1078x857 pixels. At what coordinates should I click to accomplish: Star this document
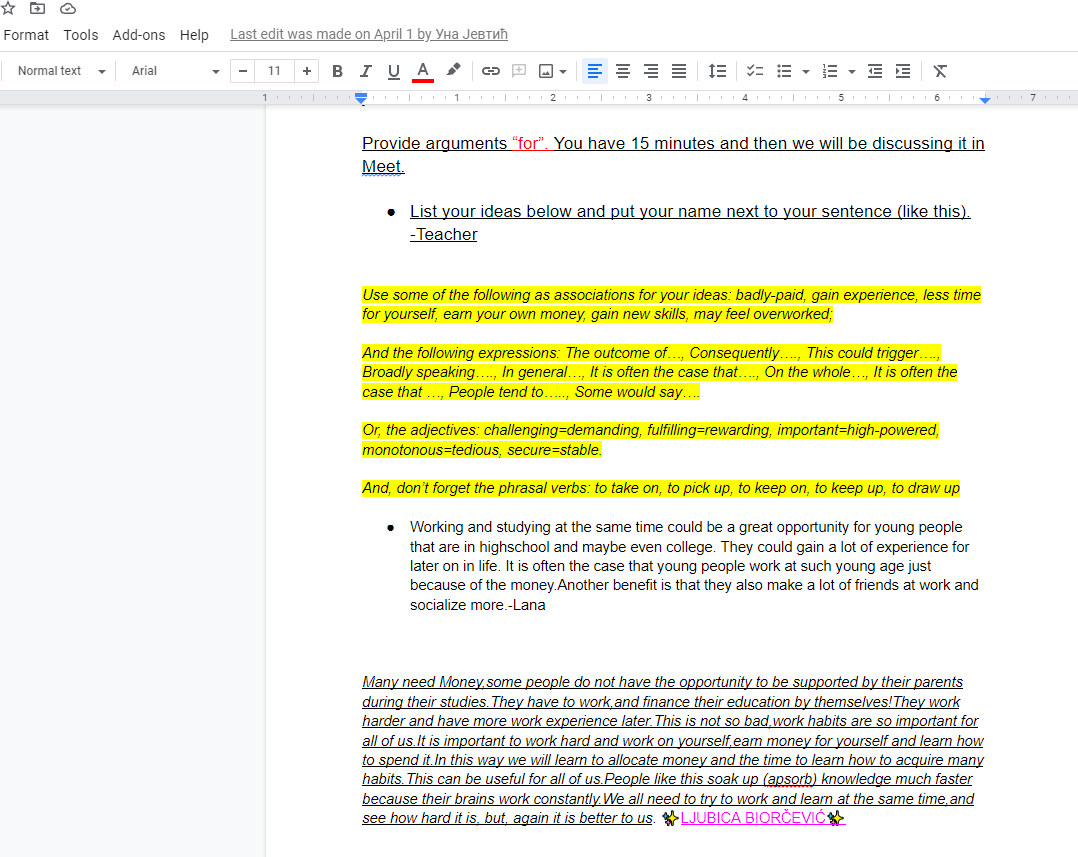pos(9,9)
